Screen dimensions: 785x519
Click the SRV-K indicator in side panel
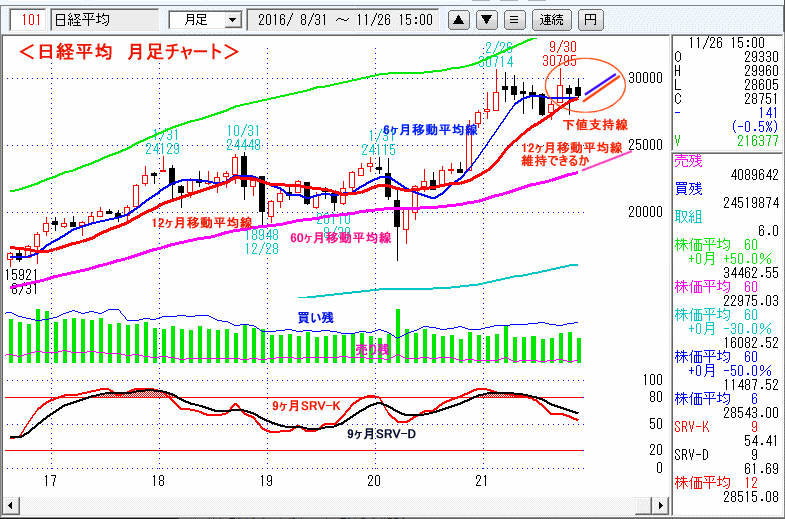tap(690, 426)
